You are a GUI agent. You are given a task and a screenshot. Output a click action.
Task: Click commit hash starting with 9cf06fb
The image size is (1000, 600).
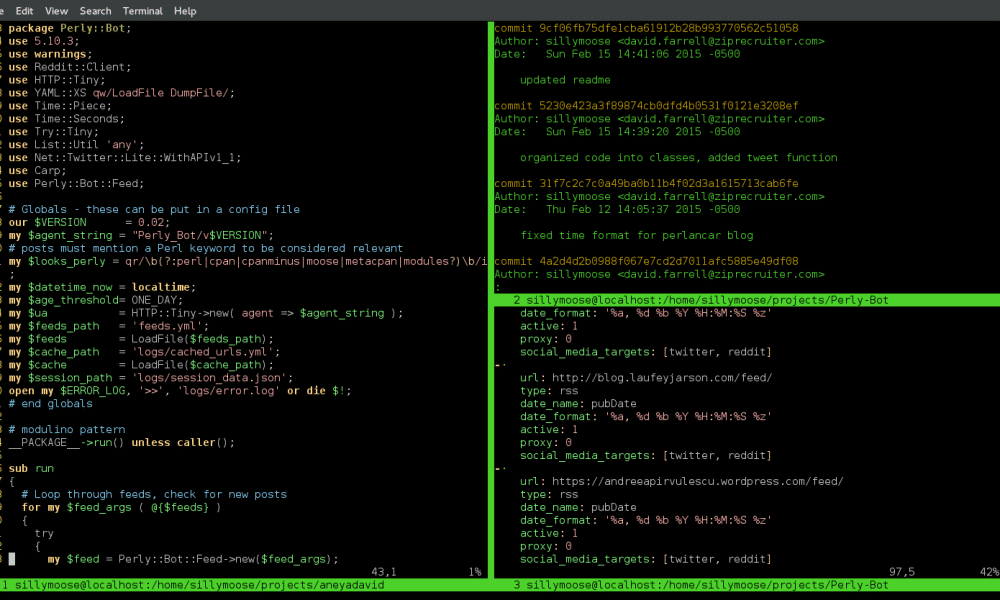668,28
